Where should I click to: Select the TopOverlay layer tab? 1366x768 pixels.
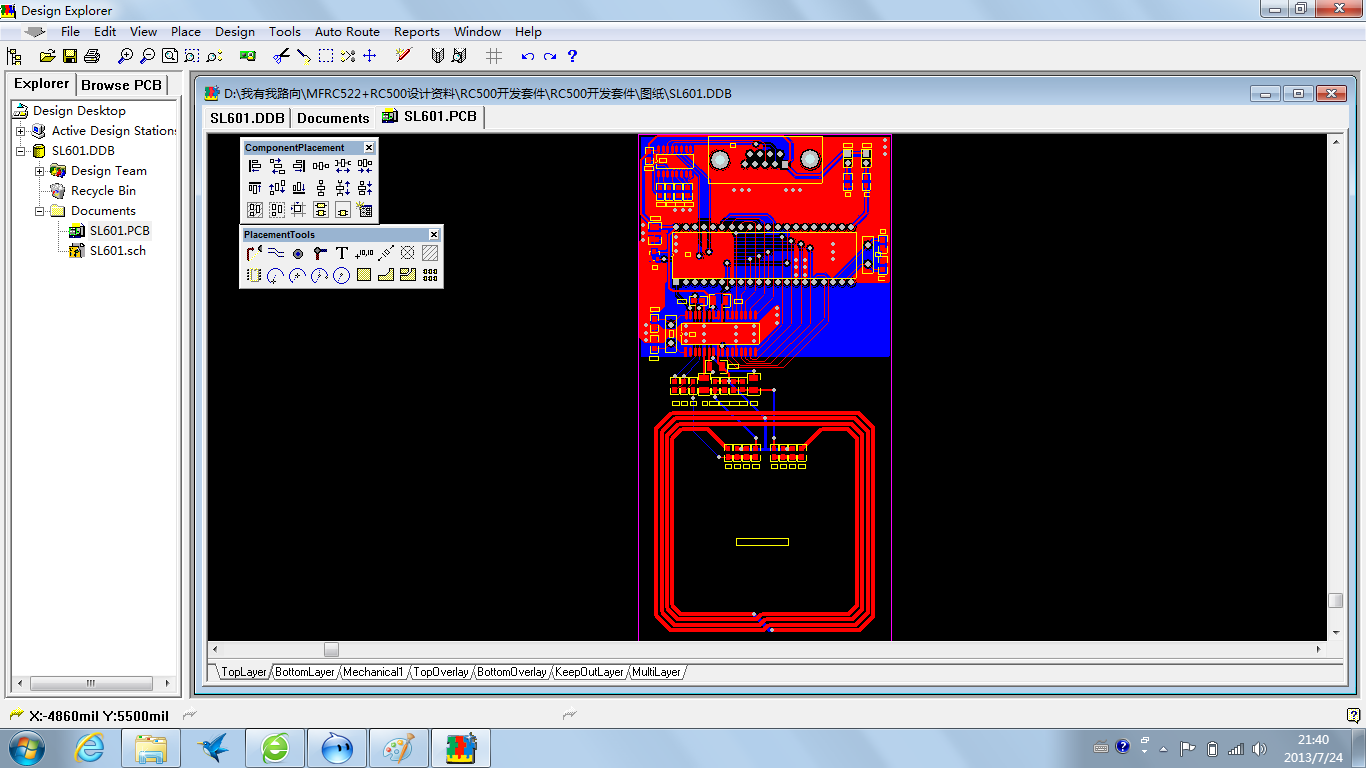pyautogui.click(x=440, y=672)
